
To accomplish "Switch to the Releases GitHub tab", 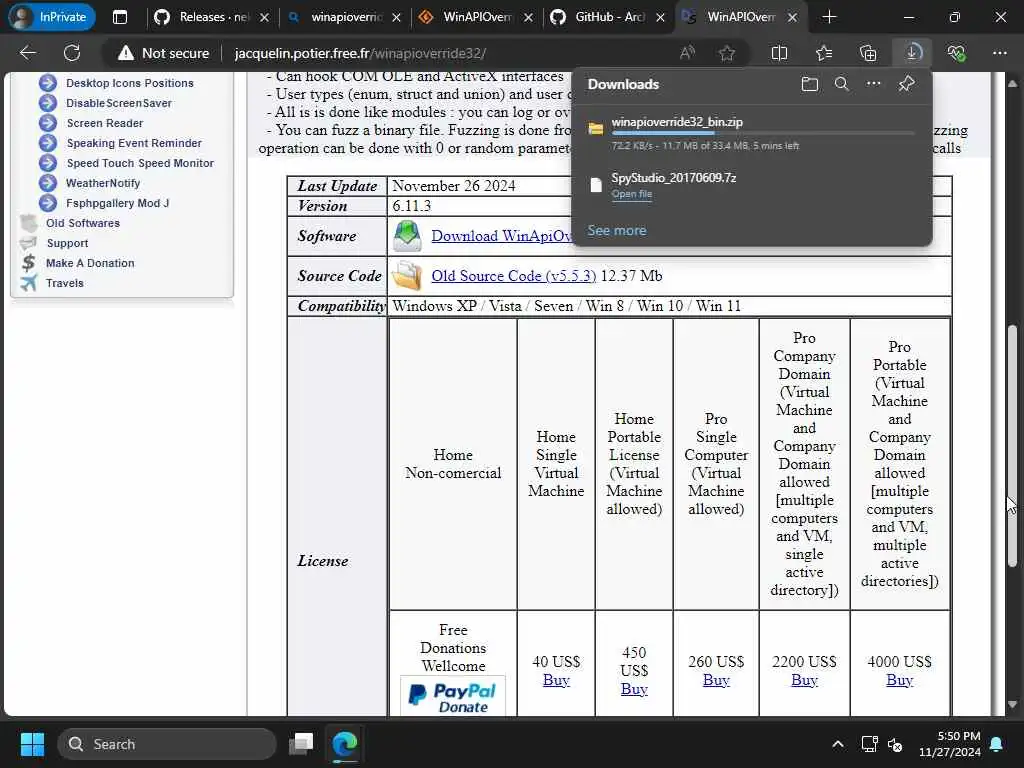I will (x=212, y=18).
